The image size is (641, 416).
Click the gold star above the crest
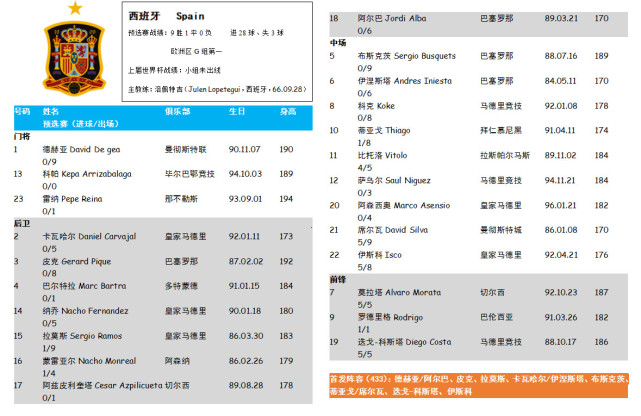pos(75,8)
